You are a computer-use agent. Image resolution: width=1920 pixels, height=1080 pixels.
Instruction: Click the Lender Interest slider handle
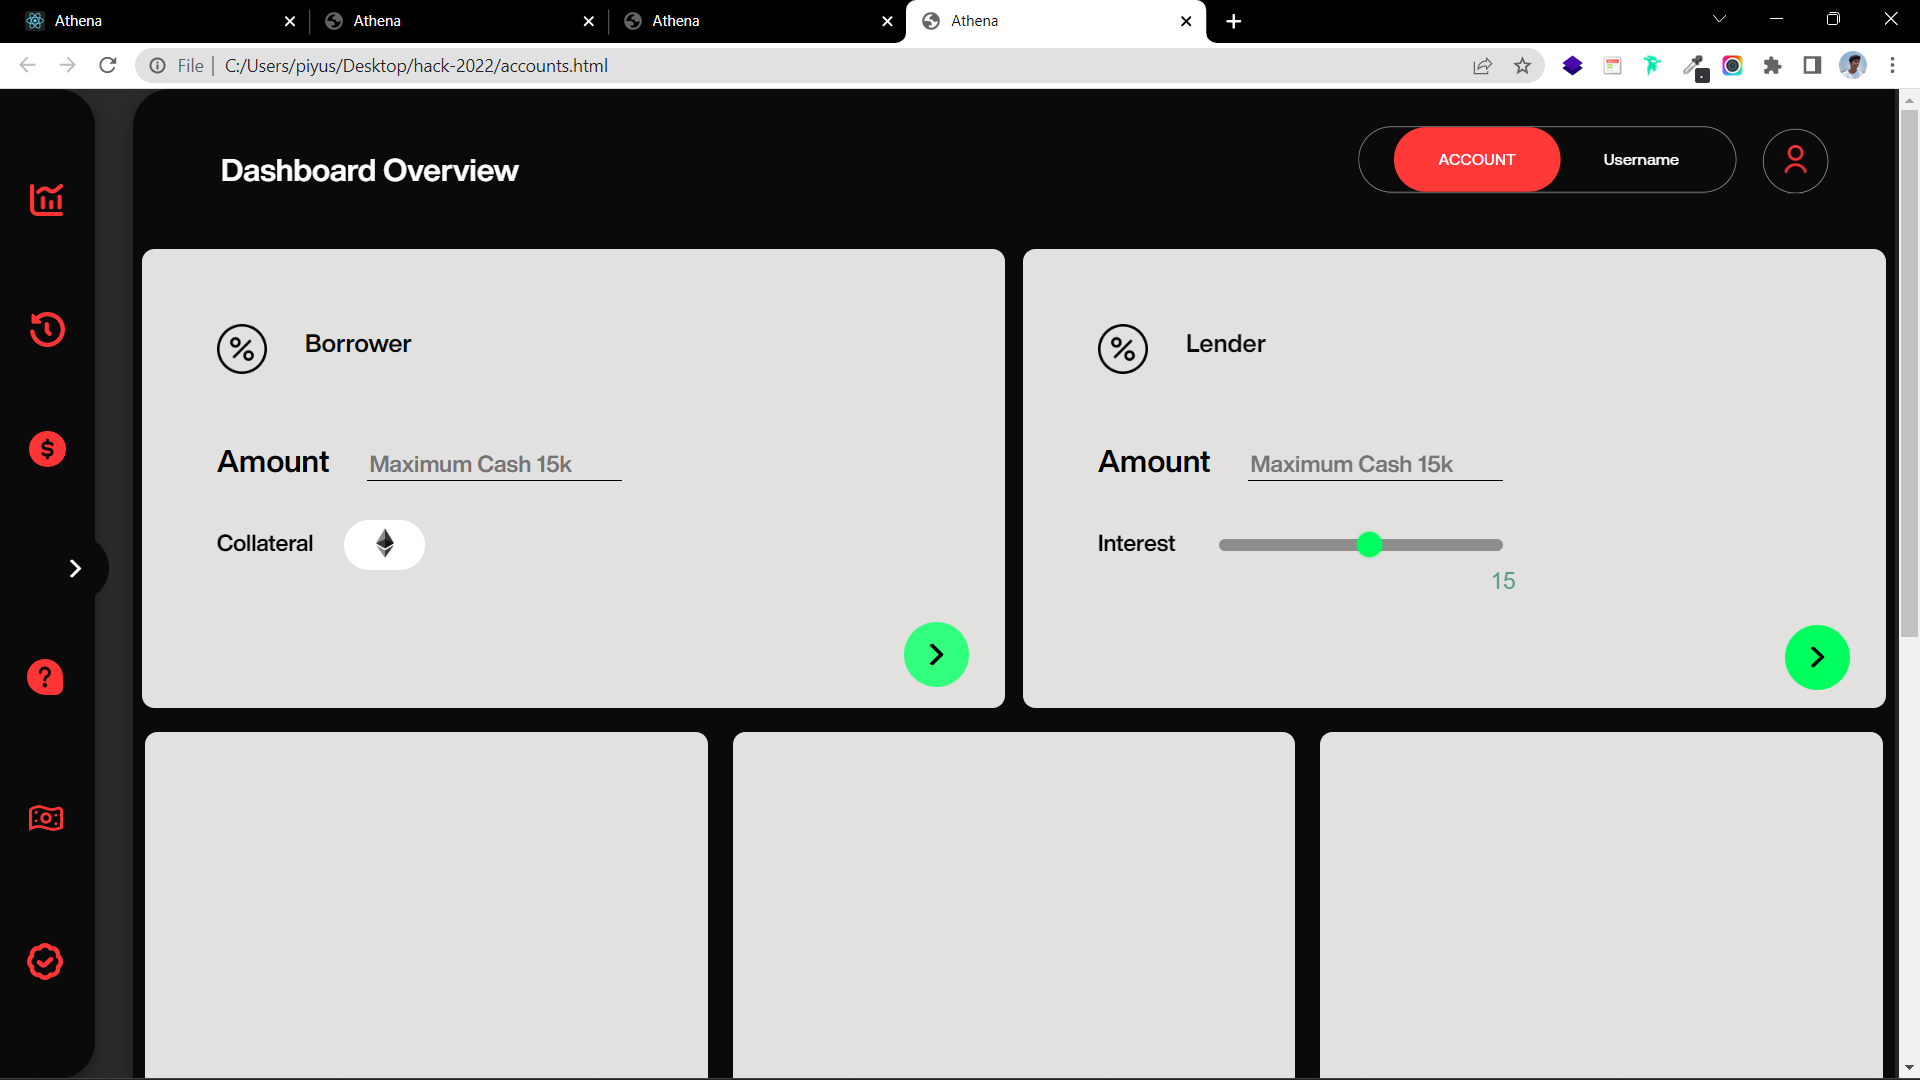pos(1370,545)
